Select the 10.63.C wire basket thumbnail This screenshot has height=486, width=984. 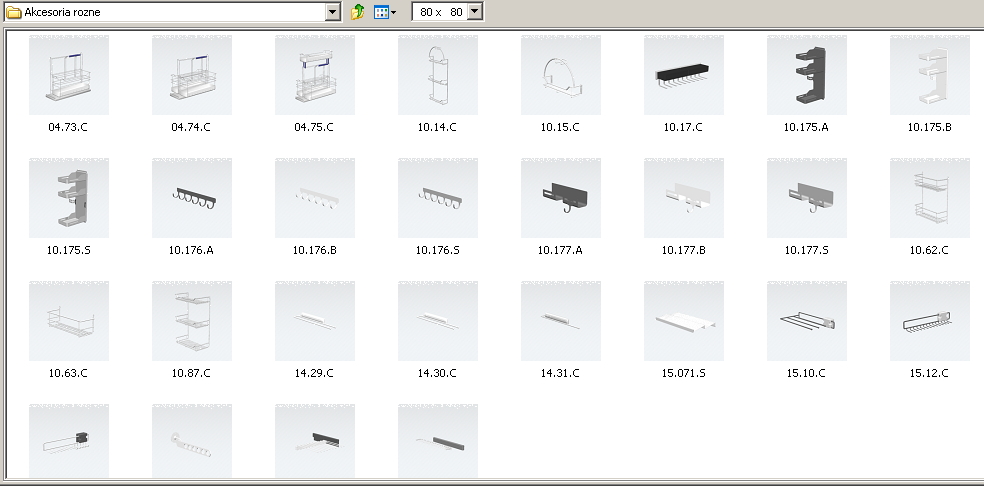[69, 321]
